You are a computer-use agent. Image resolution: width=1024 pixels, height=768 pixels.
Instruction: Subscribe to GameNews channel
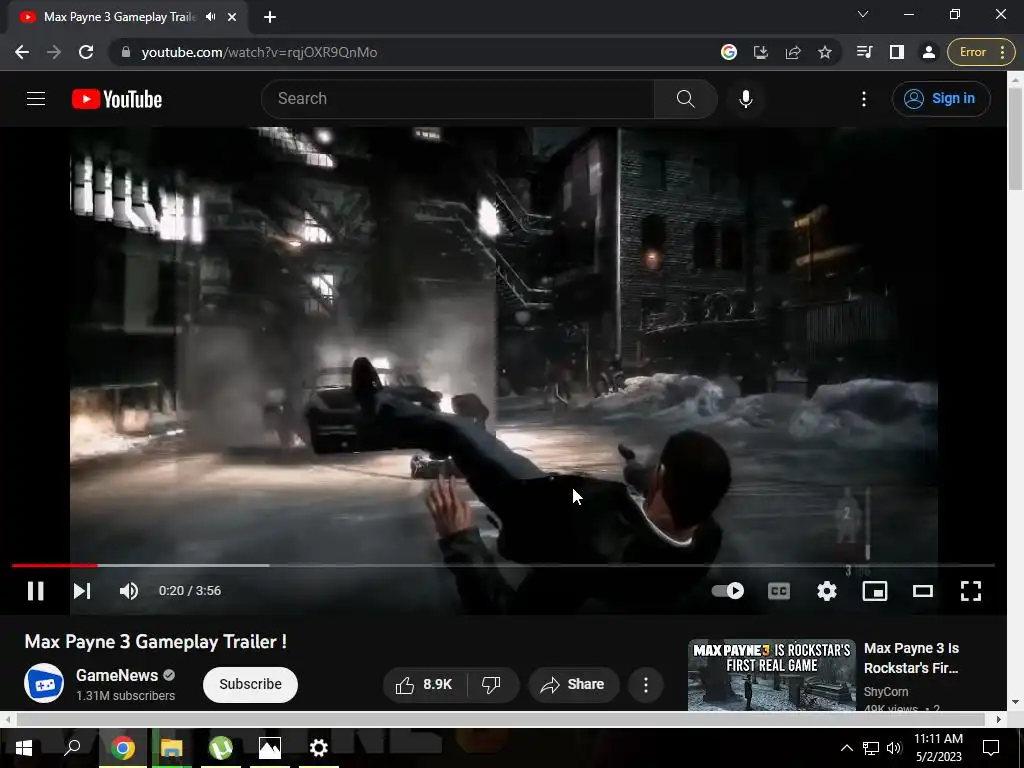[250, 684]
